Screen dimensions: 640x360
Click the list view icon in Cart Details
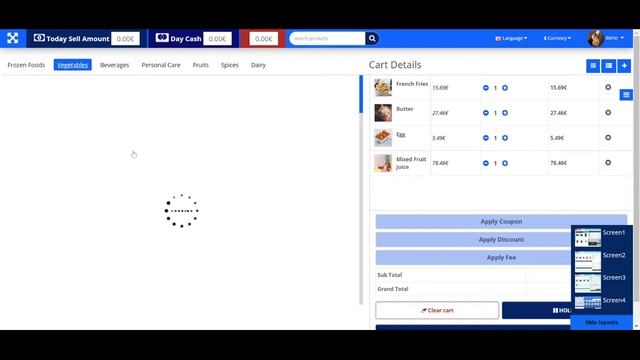click(609, 66)
